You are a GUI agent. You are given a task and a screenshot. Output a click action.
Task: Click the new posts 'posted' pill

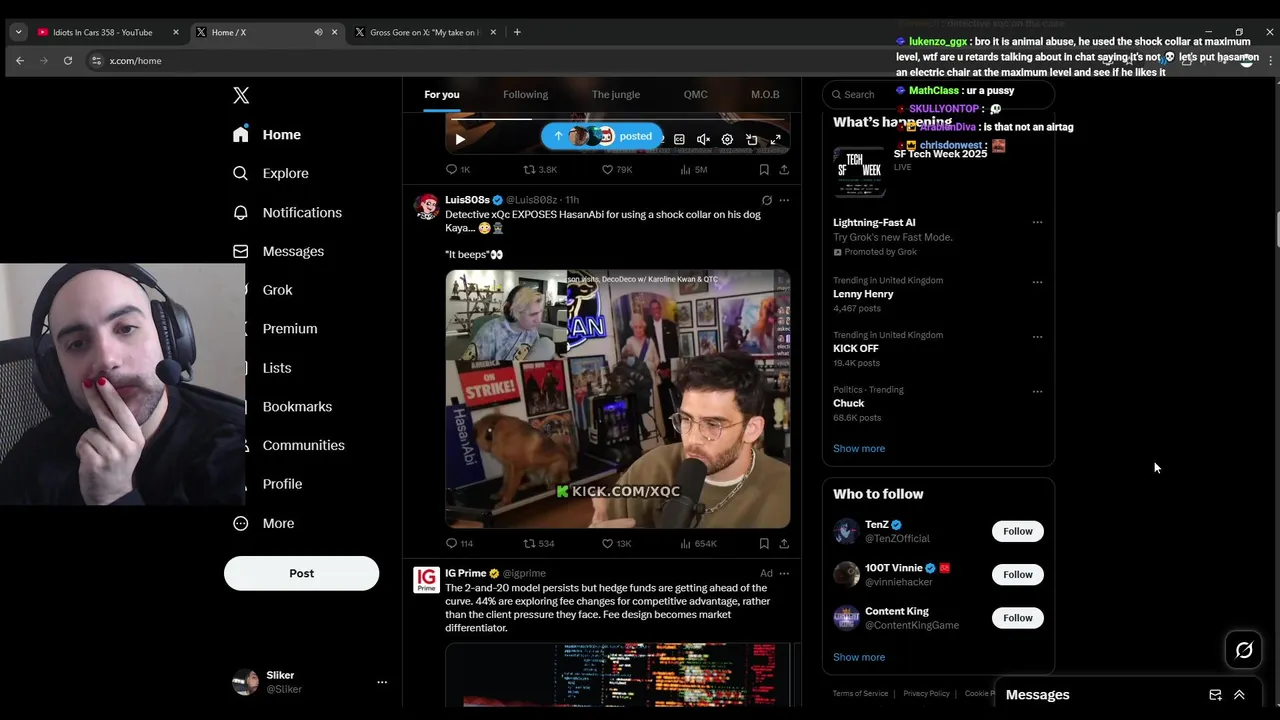[602, 136]
